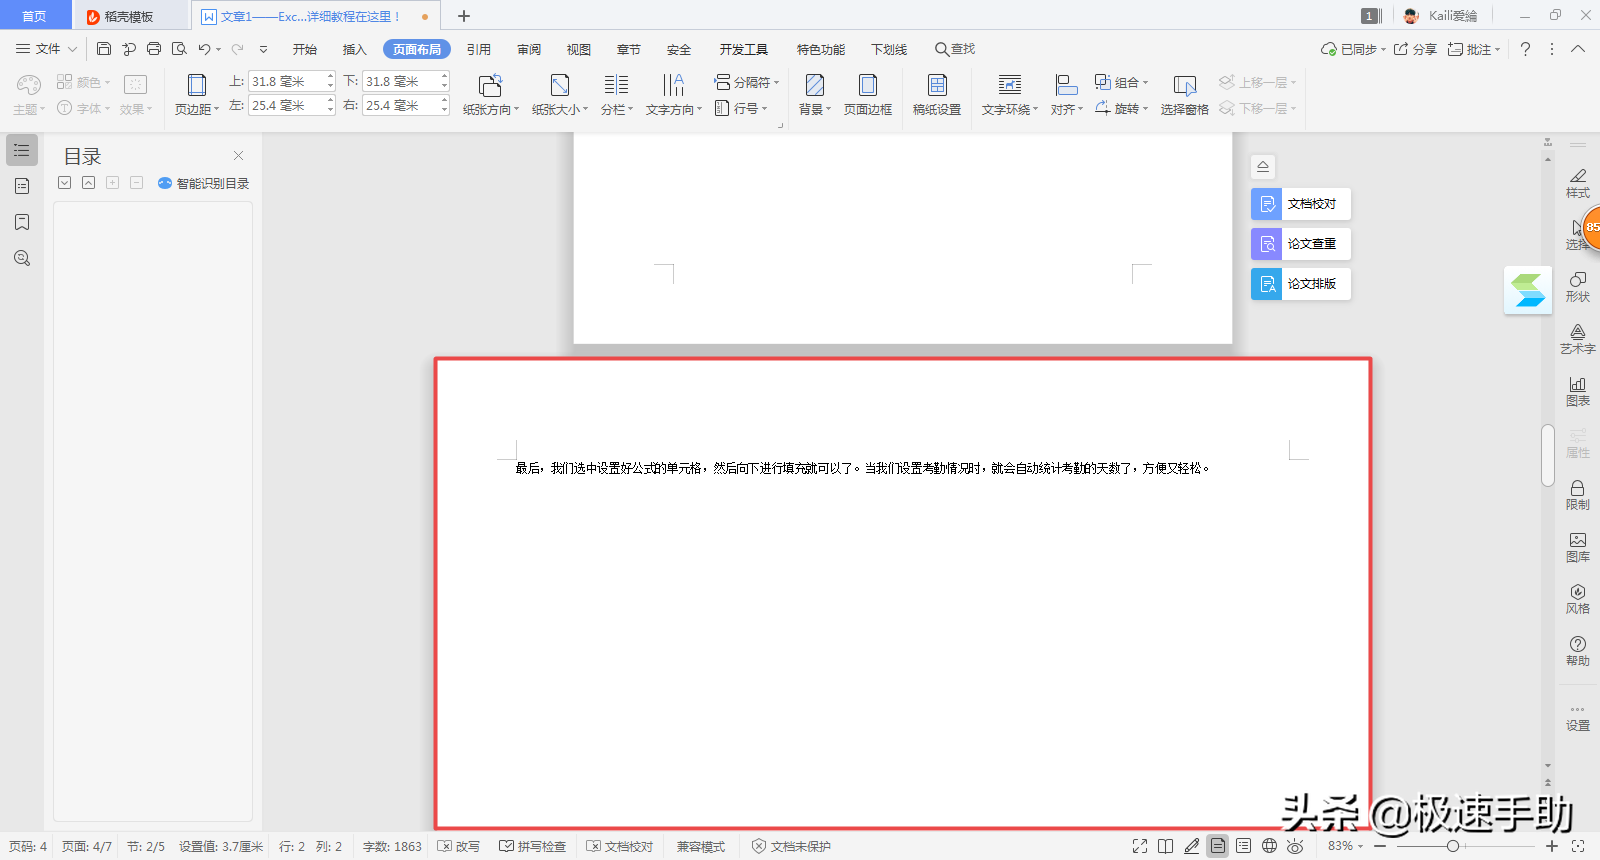Open 稿纸设置 manuscript paper settings

click(x=937, y=95)
